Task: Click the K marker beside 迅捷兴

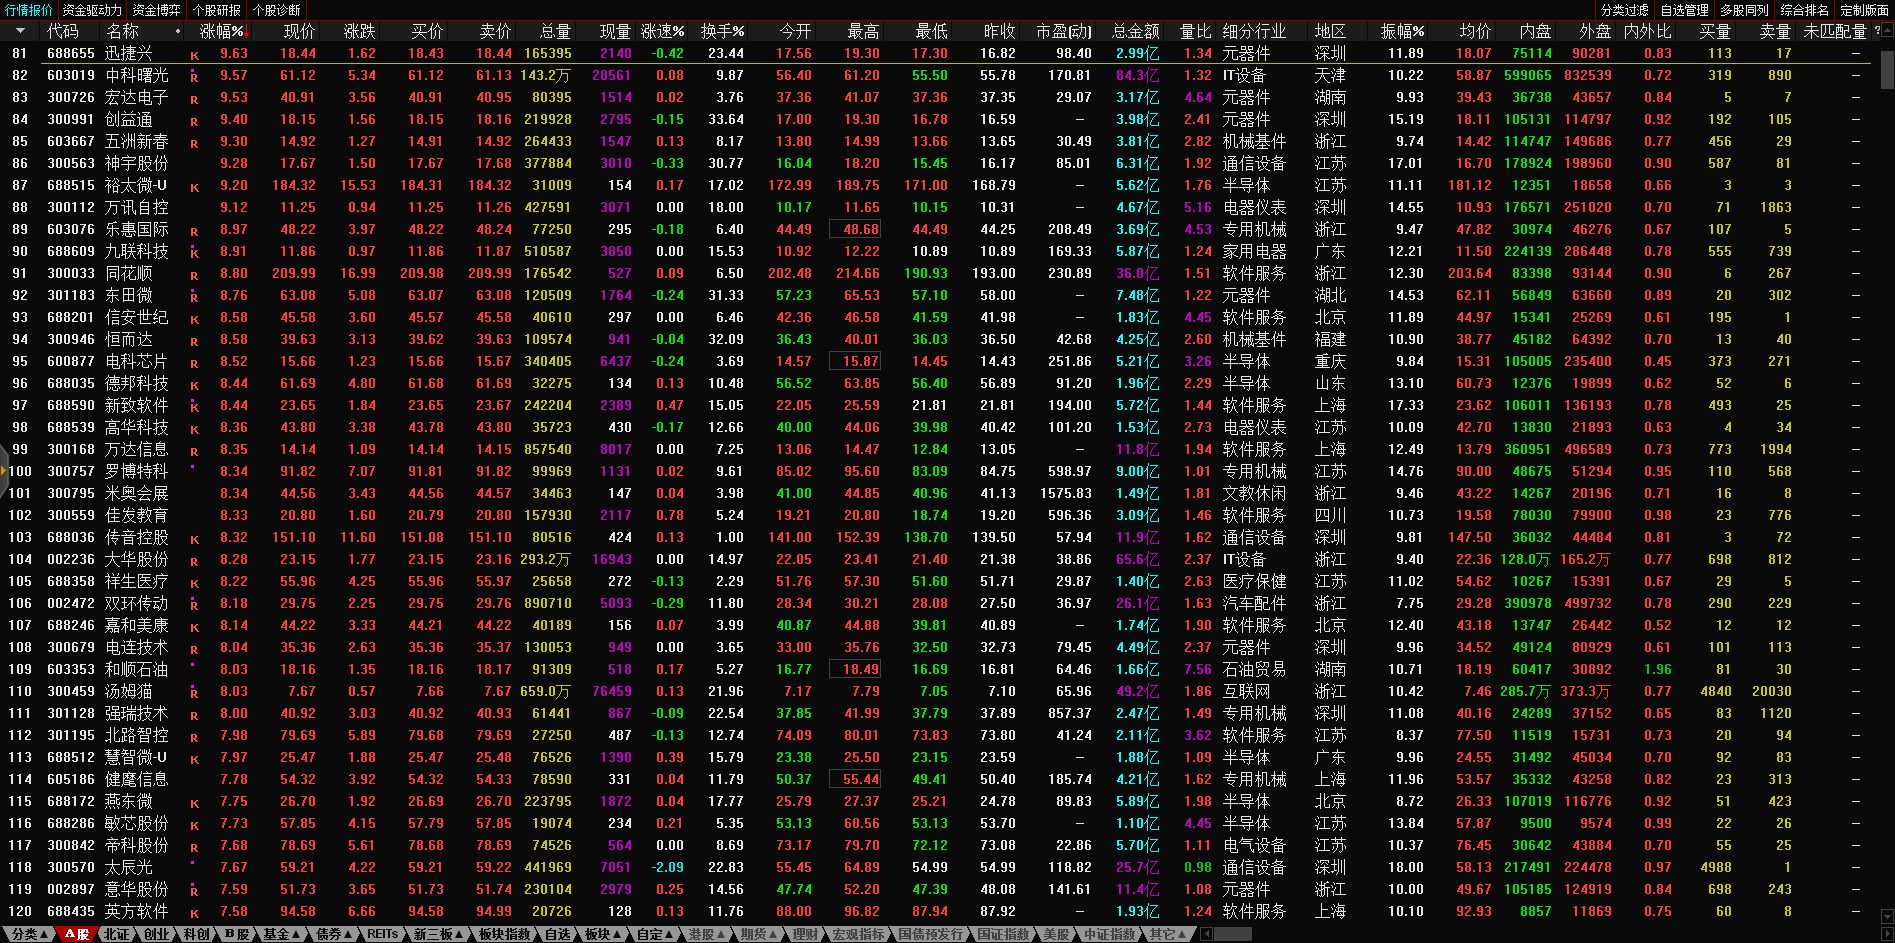Action: 194,55
